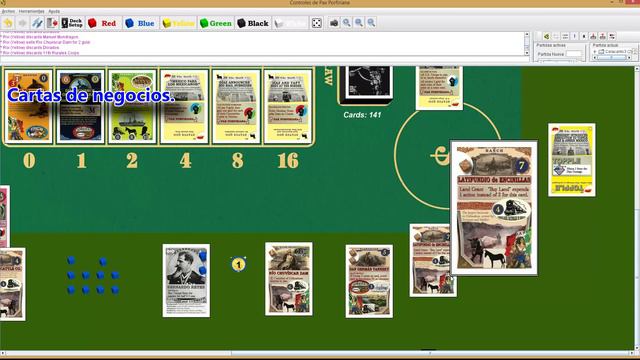Step forward through the logfile
640x360 pixels.
22,23
